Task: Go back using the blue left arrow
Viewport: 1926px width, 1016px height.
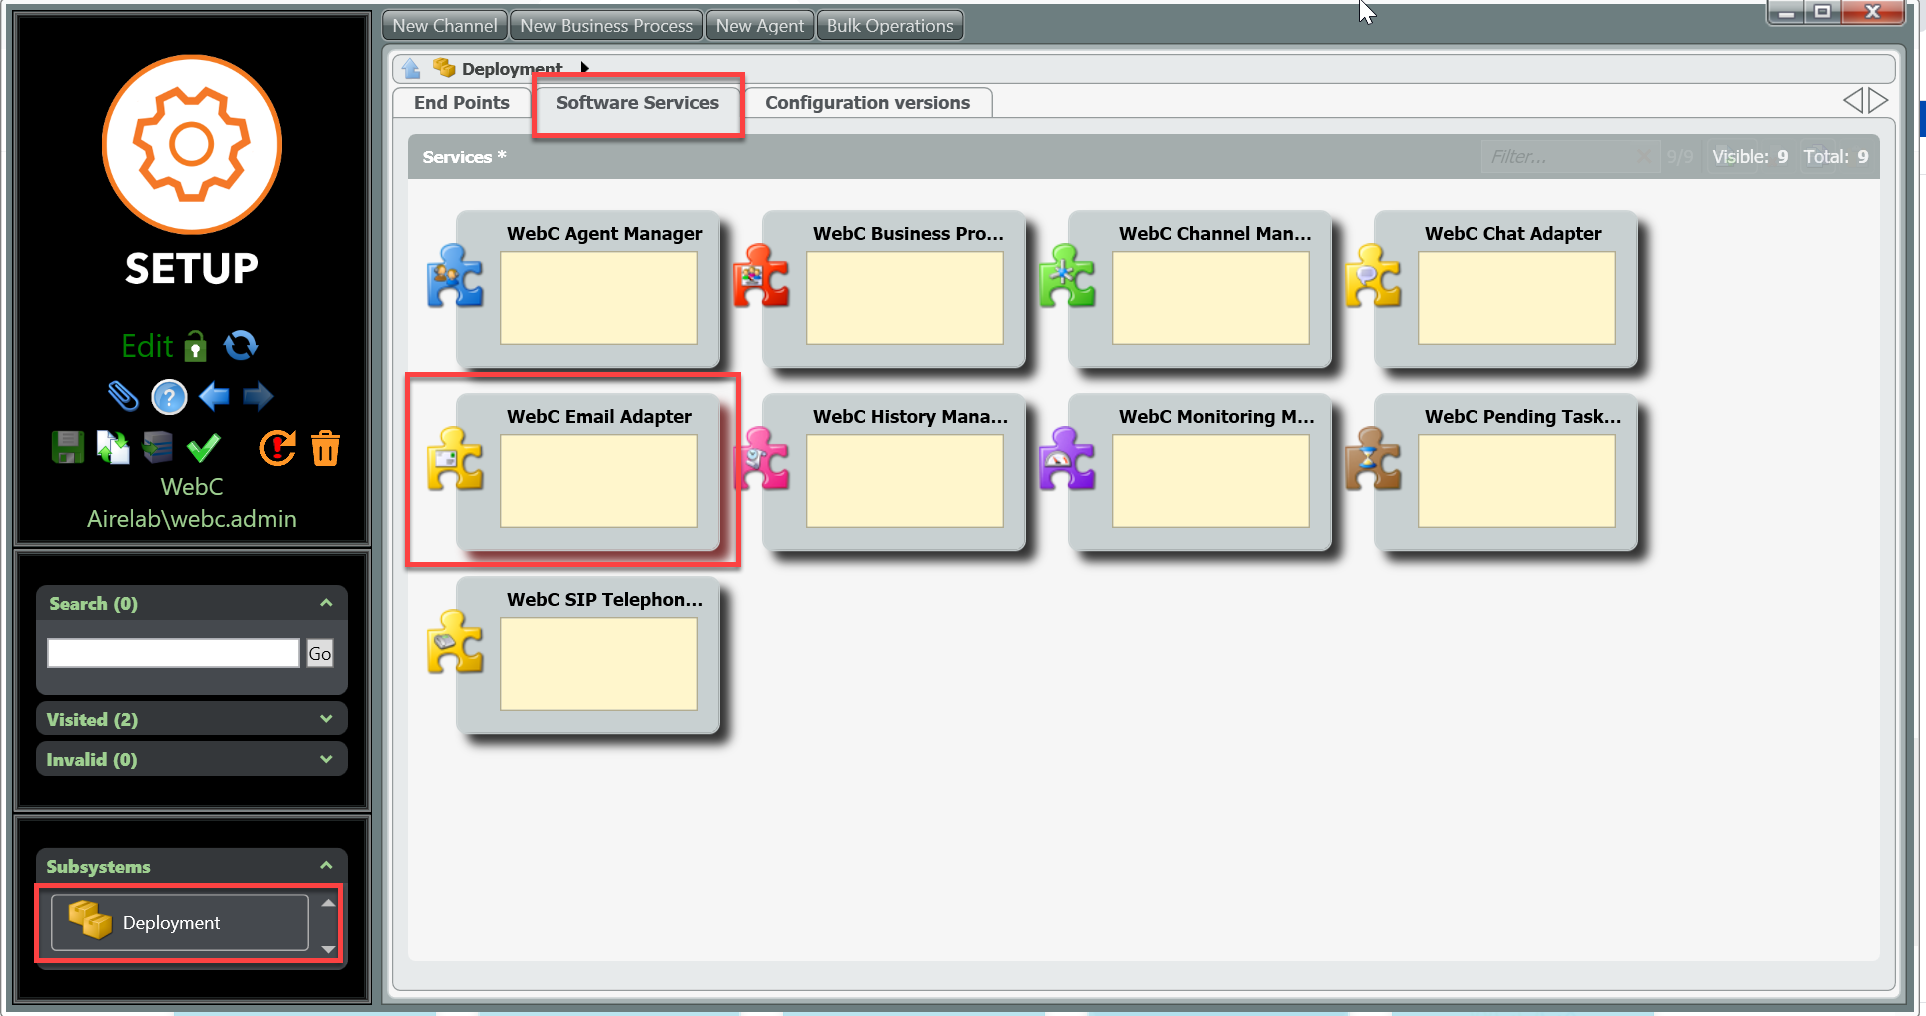Action: pyautogui.click(x=214, y=397)
